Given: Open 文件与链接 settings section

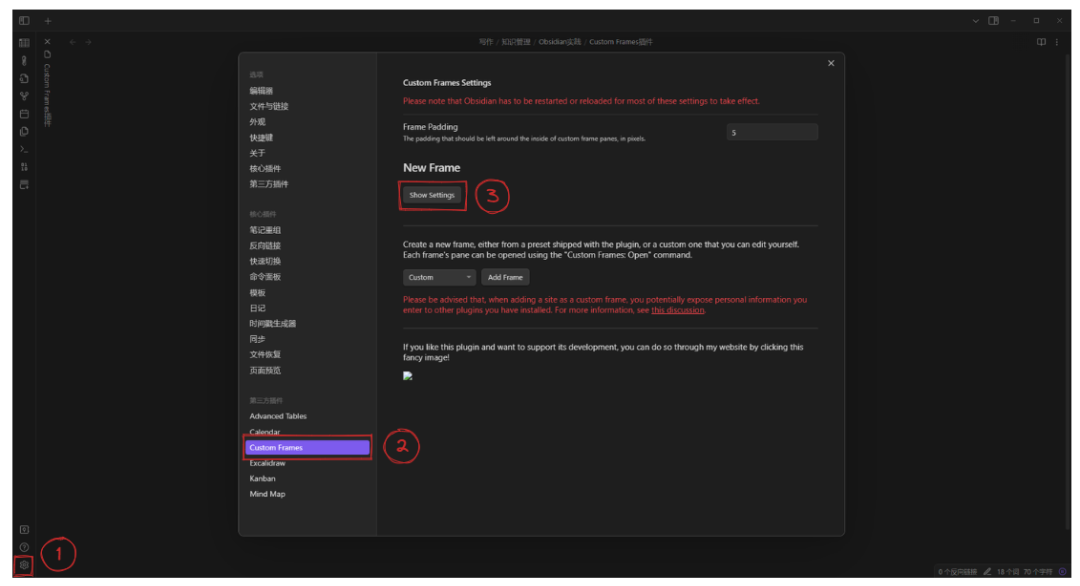Looking at the screenshot, I should click(x=269, y=106).
